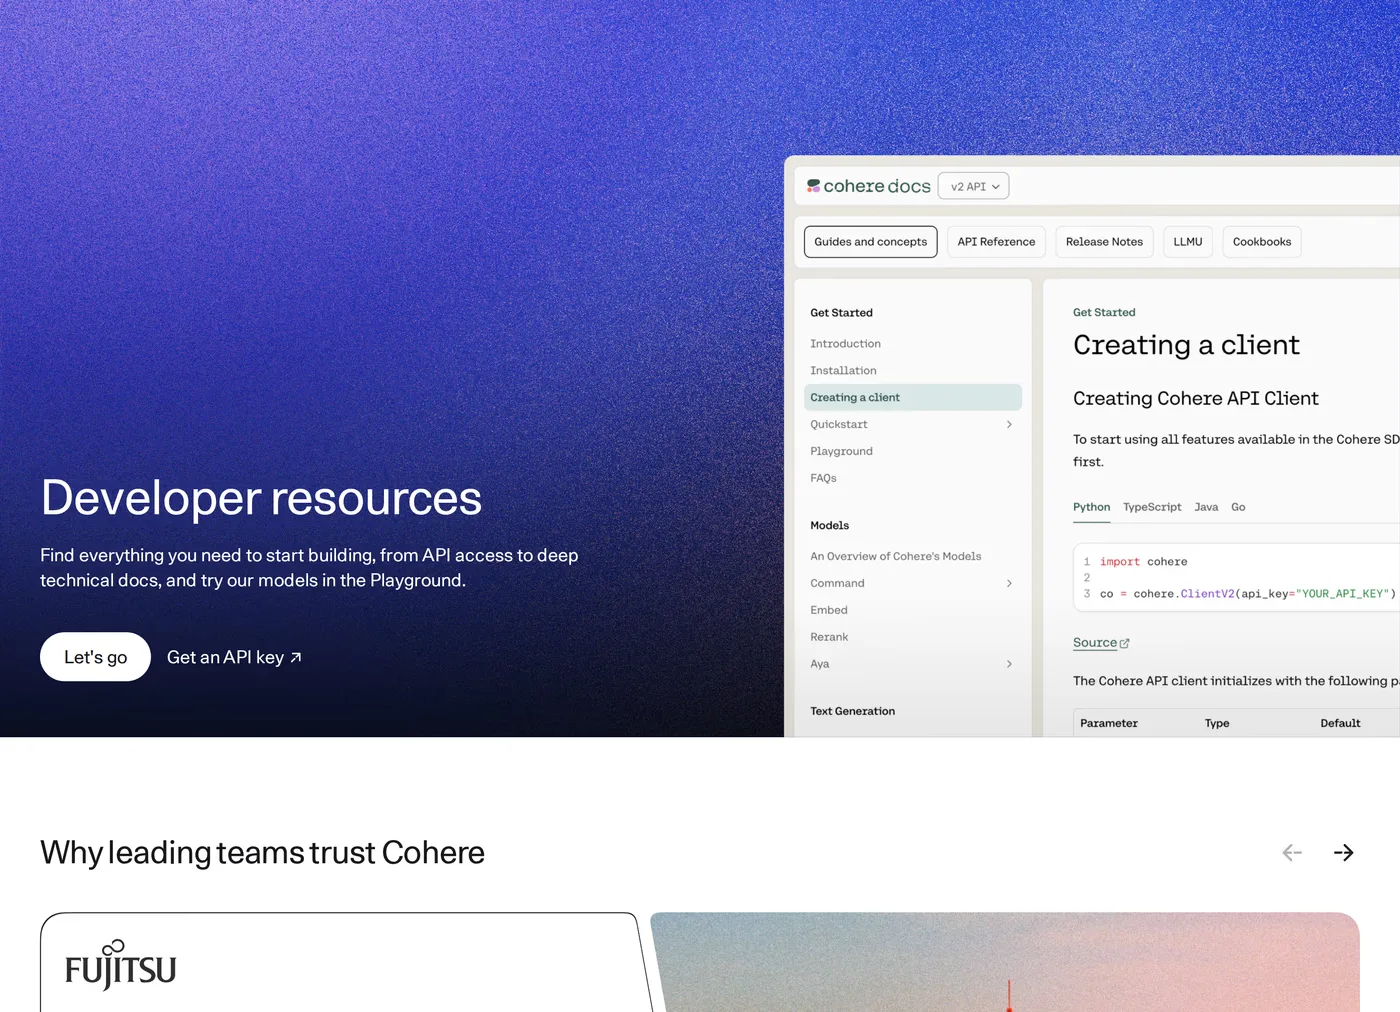This screenshot has width=1400, height=1012.
Task: Select the Creating a client sidebar item
Action: (913, 398)
